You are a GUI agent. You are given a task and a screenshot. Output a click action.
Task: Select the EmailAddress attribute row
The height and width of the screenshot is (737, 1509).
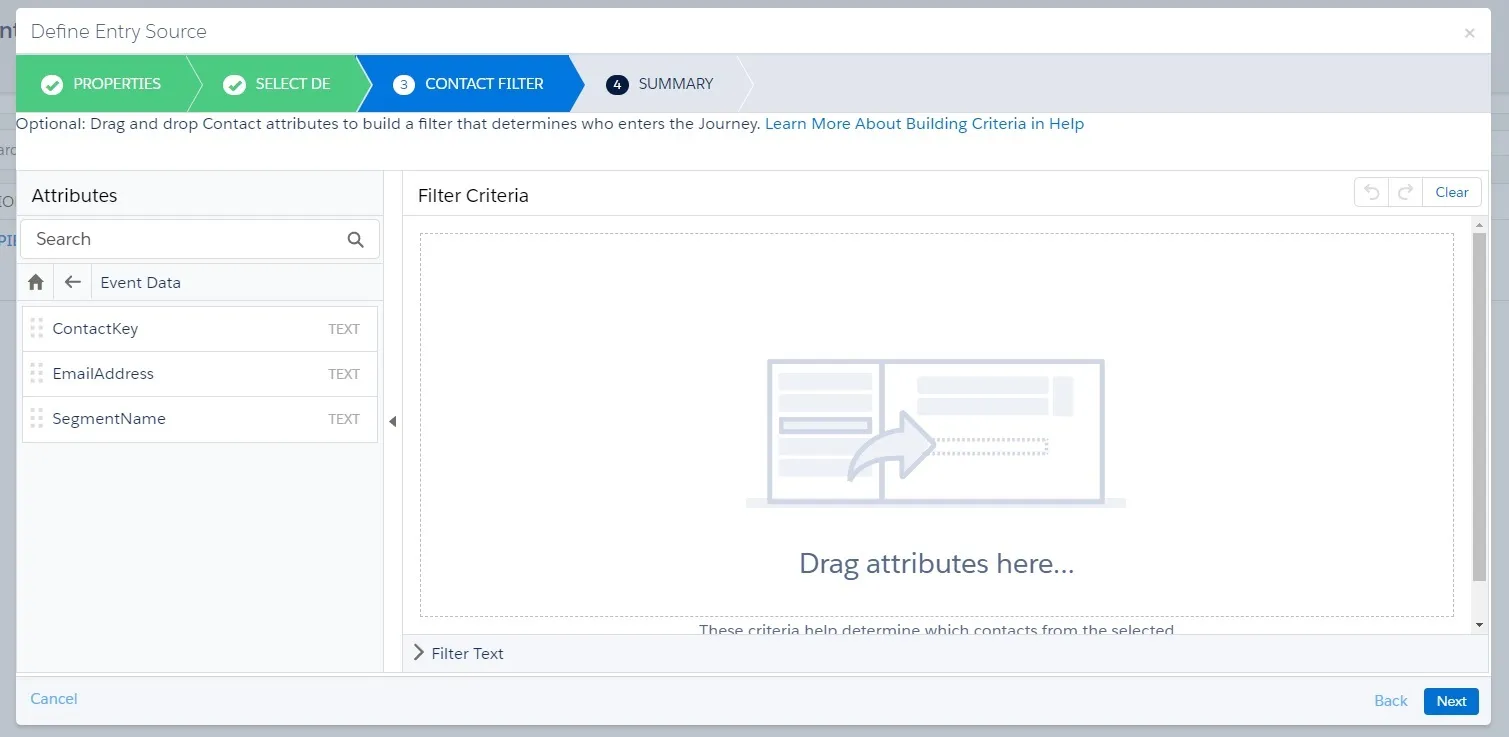point(150,373)
